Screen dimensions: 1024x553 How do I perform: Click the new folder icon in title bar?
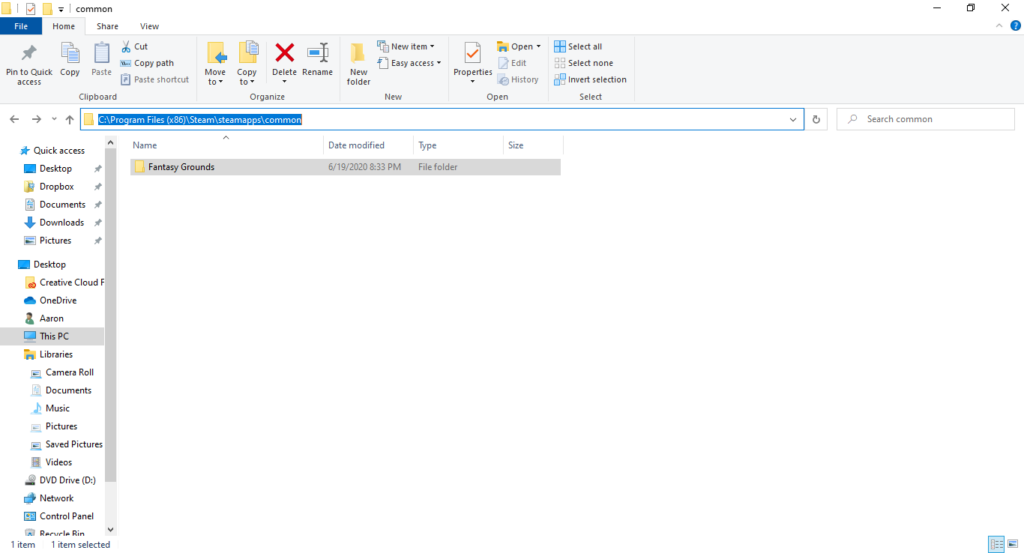click(x=47, y=8)
